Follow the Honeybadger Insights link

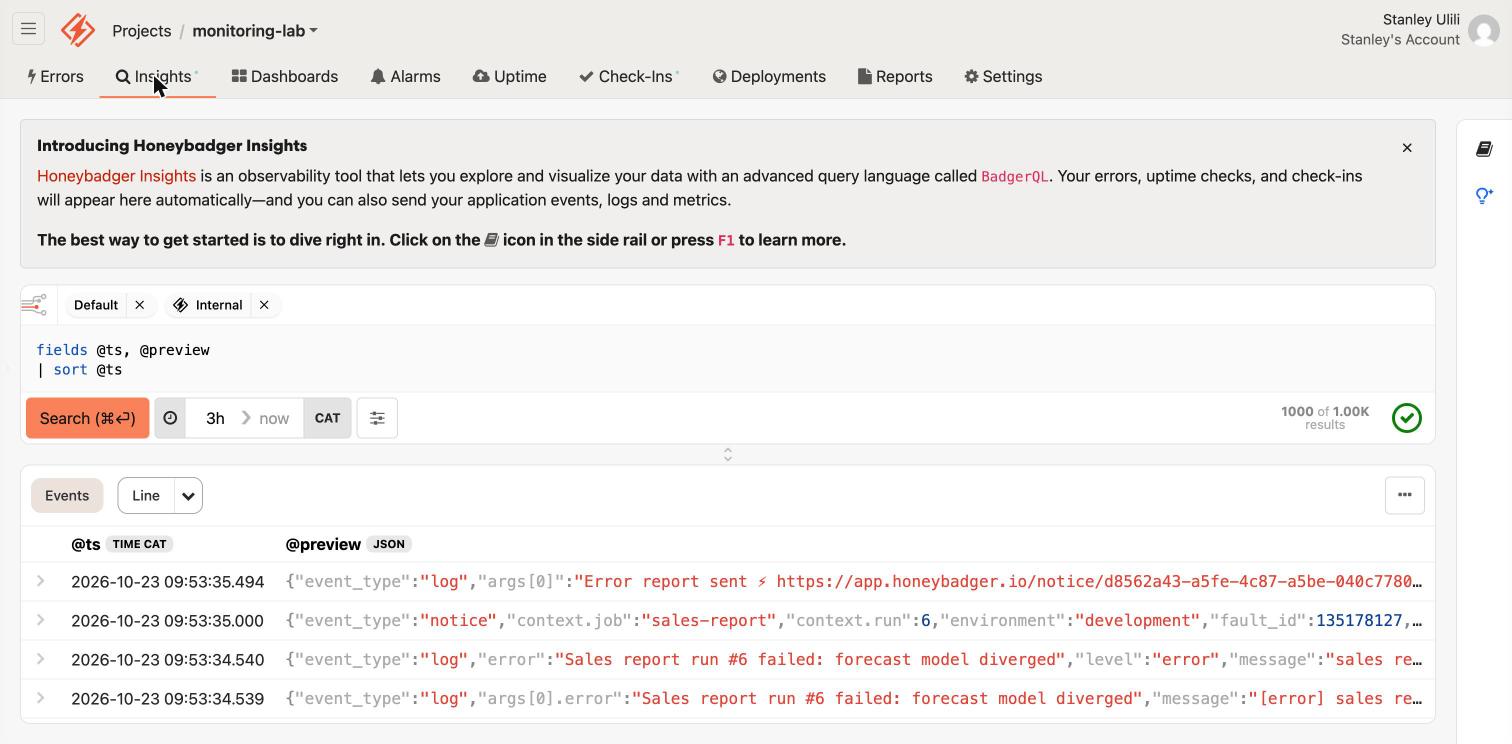pos(116,176)
